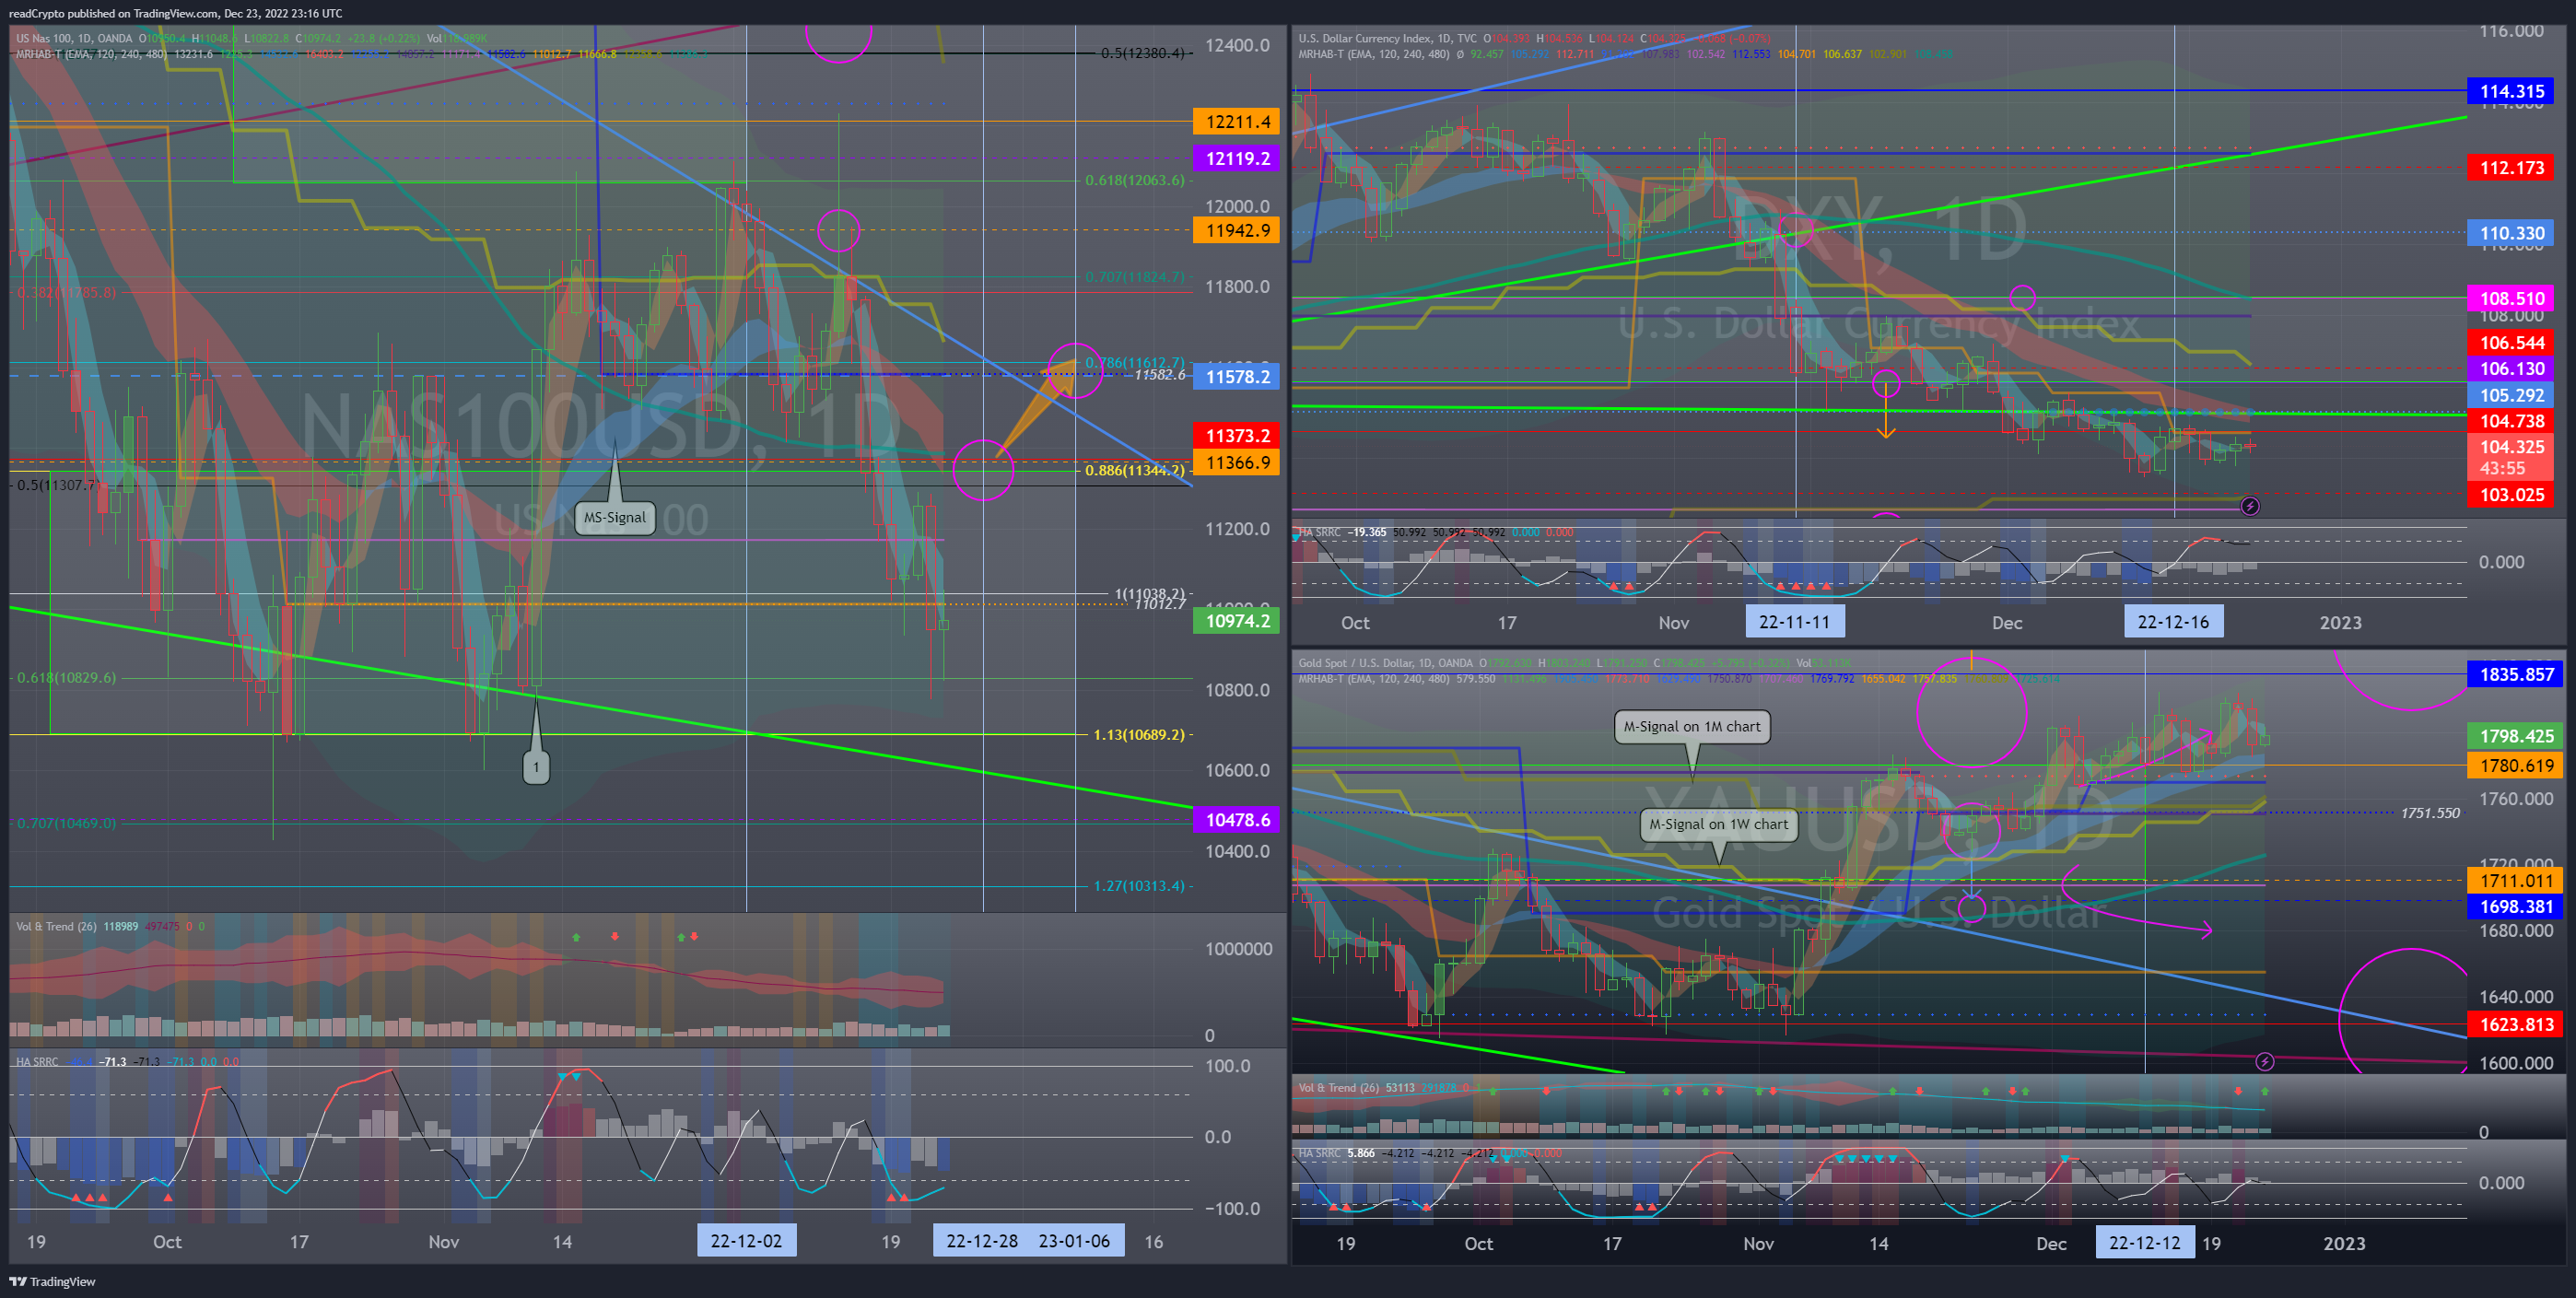The image size is (2576, 1298).
Task: Click the 106.130 purple DXY price label
Action: tap(2511, 369)
